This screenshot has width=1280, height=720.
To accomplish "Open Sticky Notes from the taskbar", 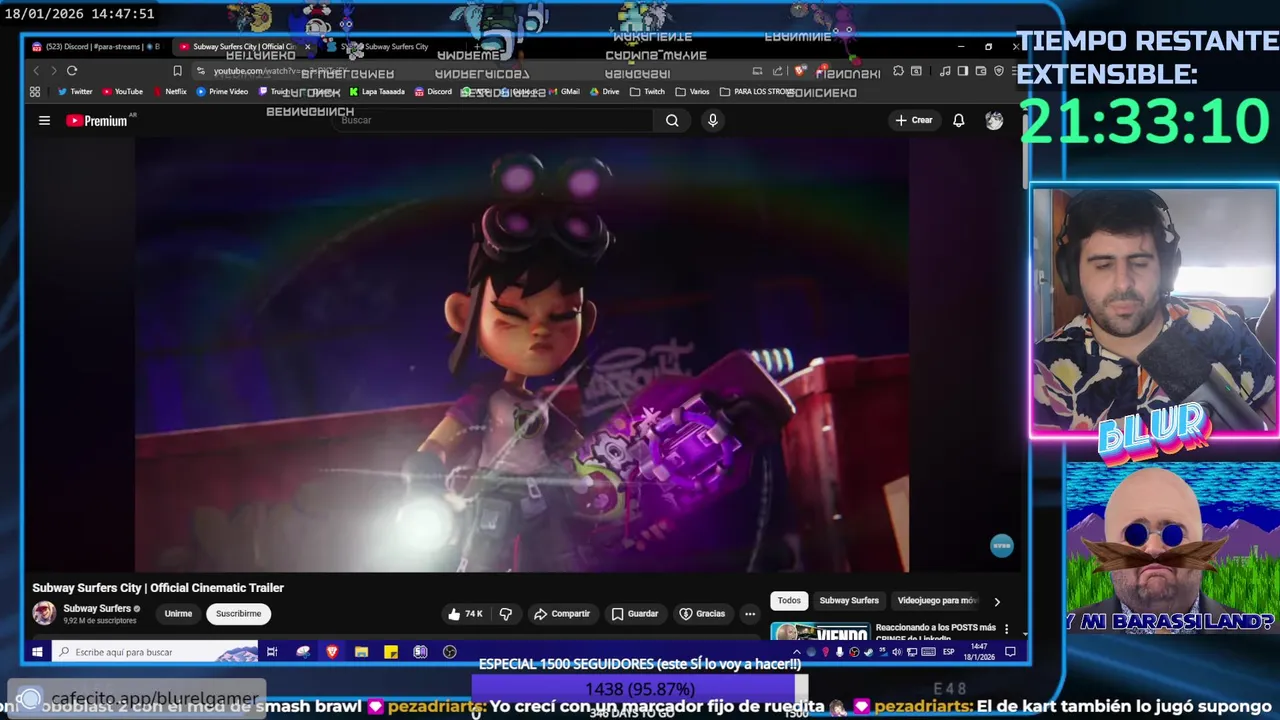I will click(391, 652).
